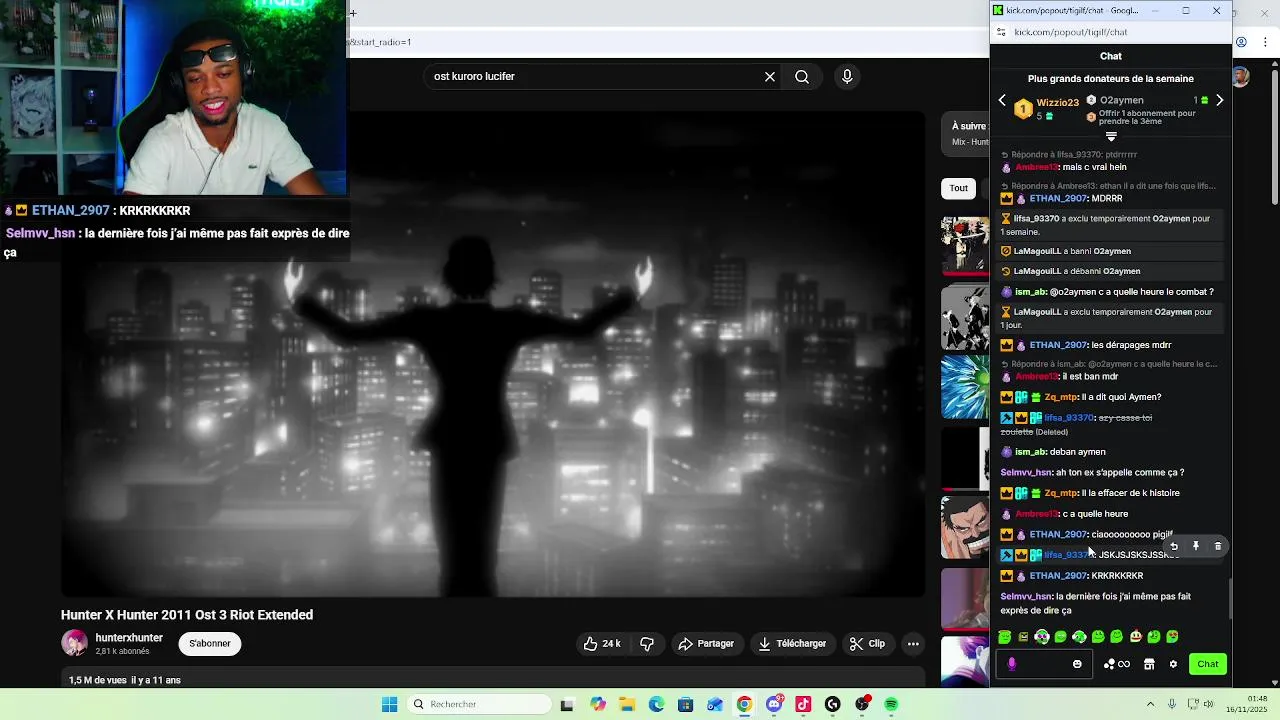Open the hunterxhunter channel name link
This screenshot has width=1280, height=720.
(x=129, y=638)
